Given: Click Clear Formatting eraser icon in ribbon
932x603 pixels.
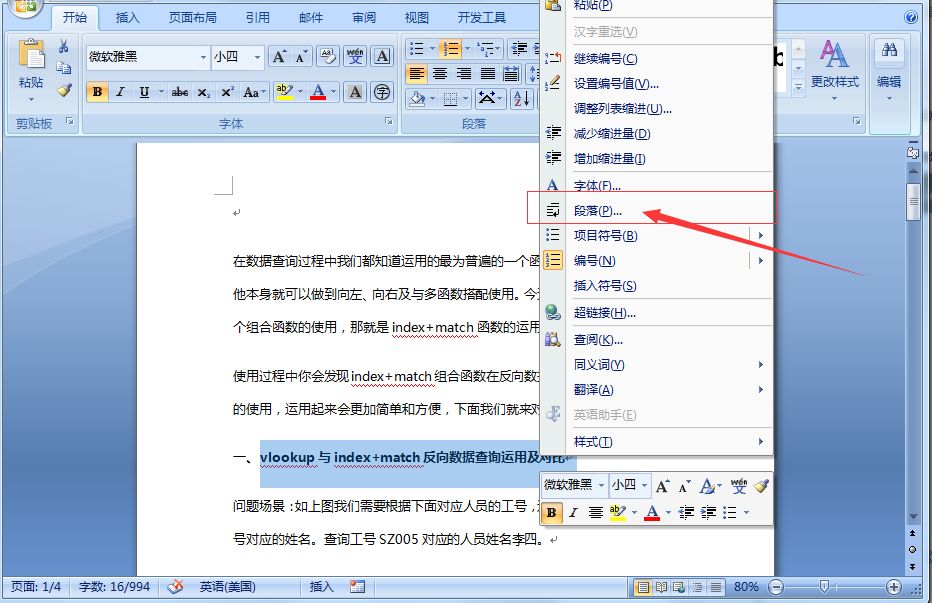Looking at the screenshot, I should (328, 57).
